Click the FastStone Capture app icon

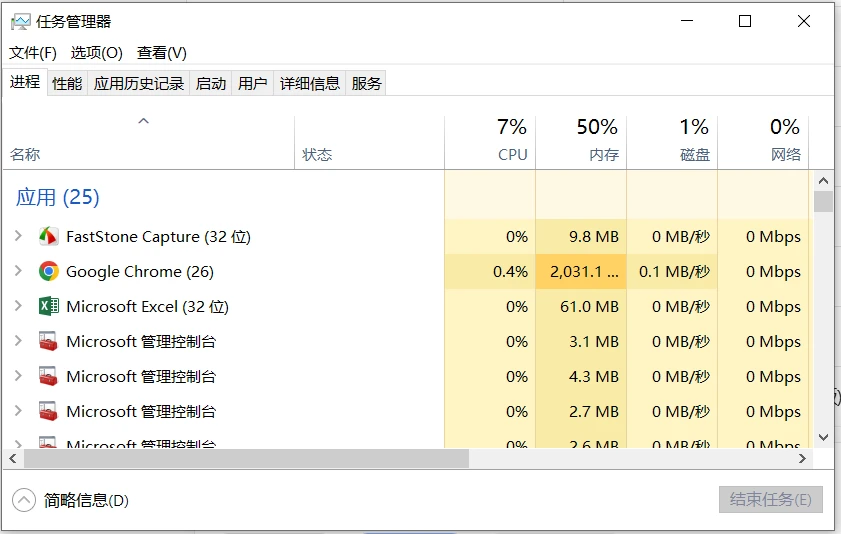coord(48,236)
